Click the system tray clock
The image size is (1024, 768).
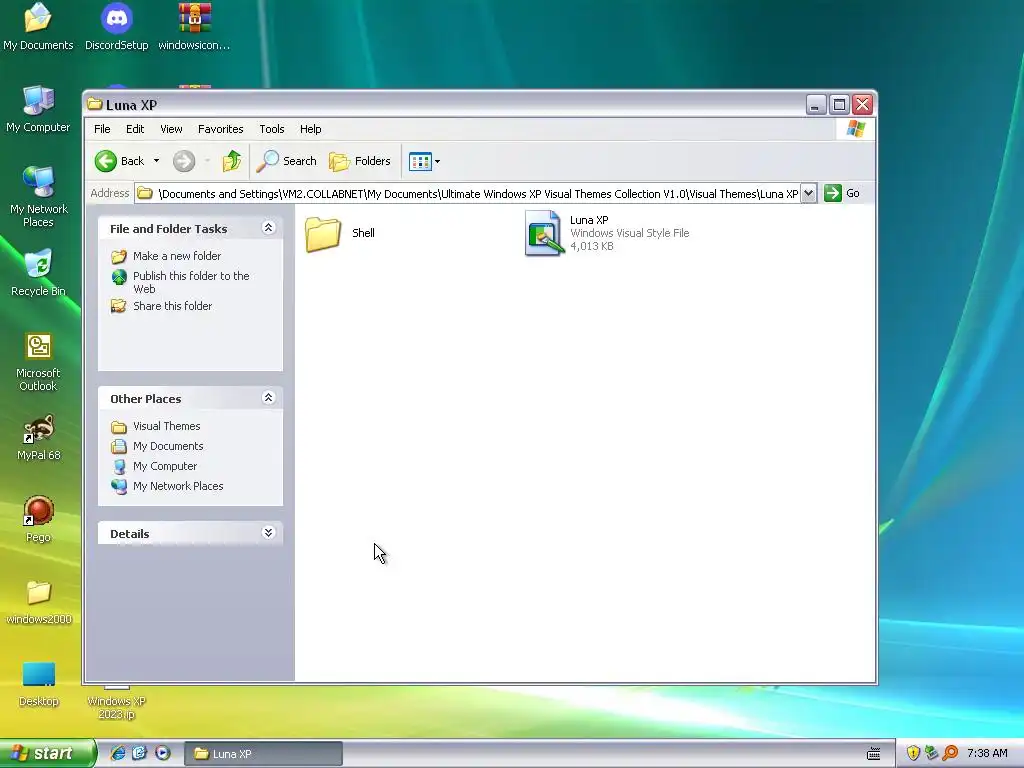(987, 753)
